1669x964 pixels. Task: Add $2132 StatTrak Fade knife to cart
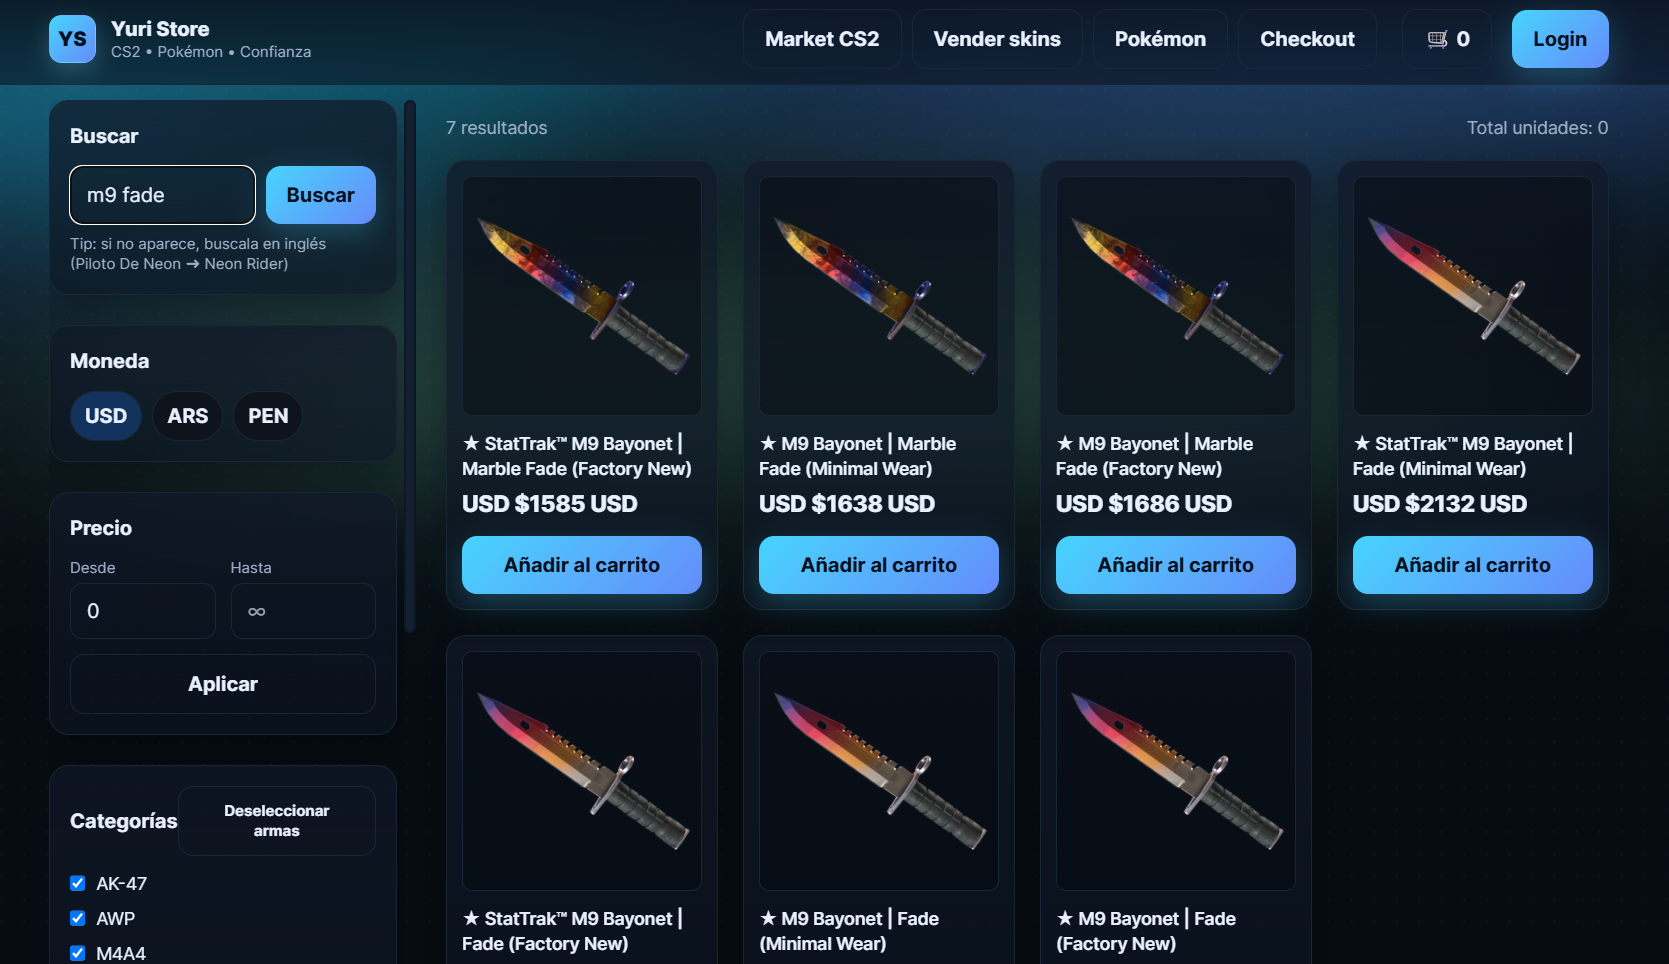1473,565
